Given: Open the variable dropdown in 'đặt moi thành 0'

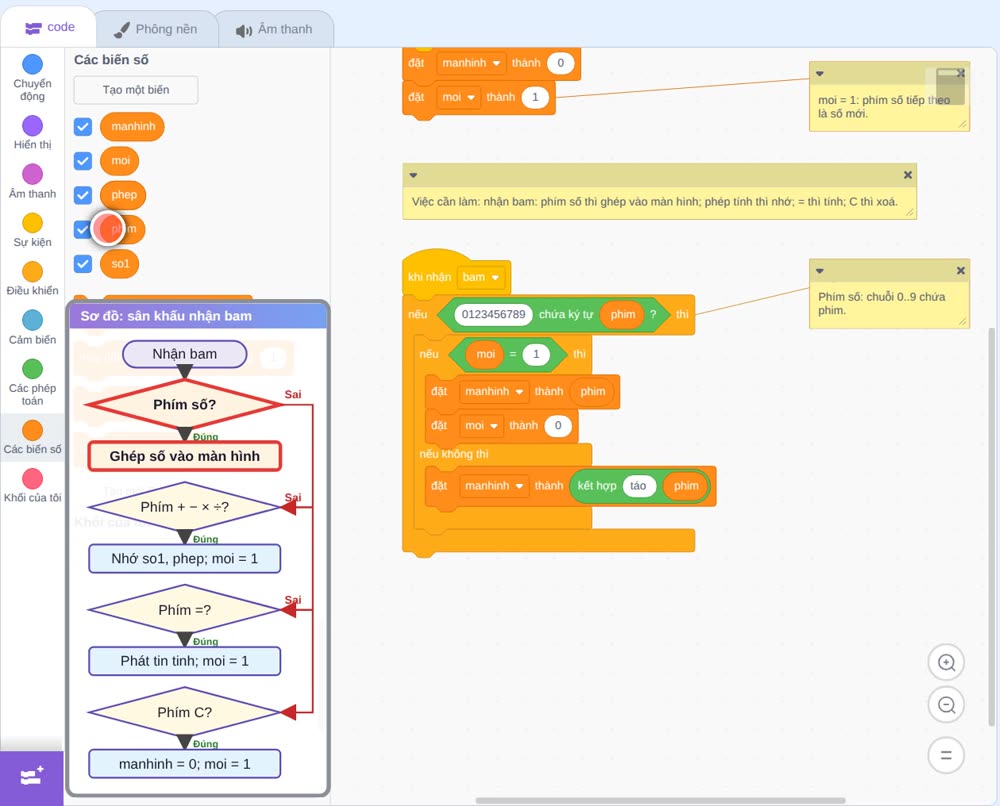Looking at the screenshot, I should pos(482,425).
